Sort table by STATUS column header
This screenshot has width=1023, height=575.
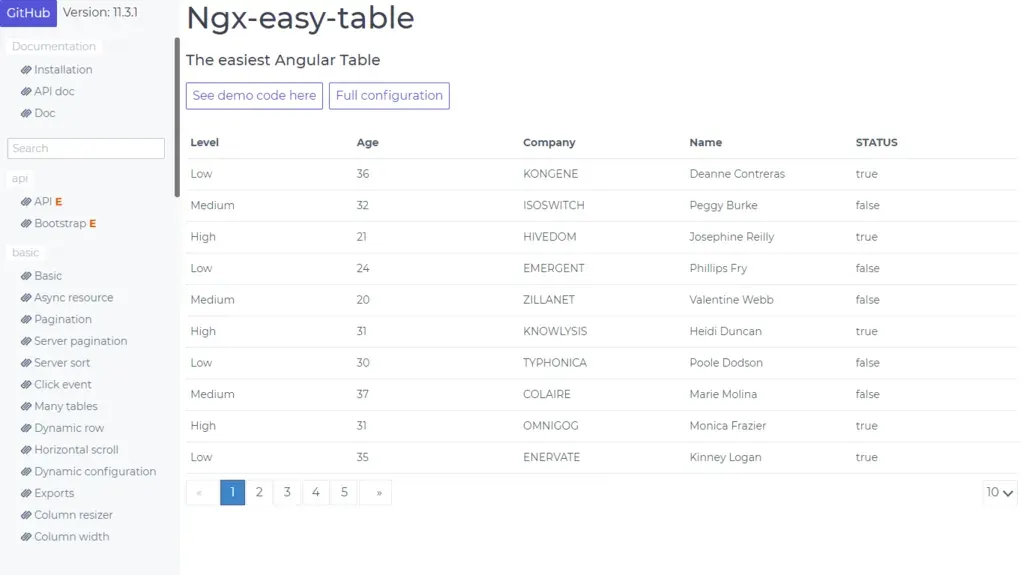[x=876, y=142]
